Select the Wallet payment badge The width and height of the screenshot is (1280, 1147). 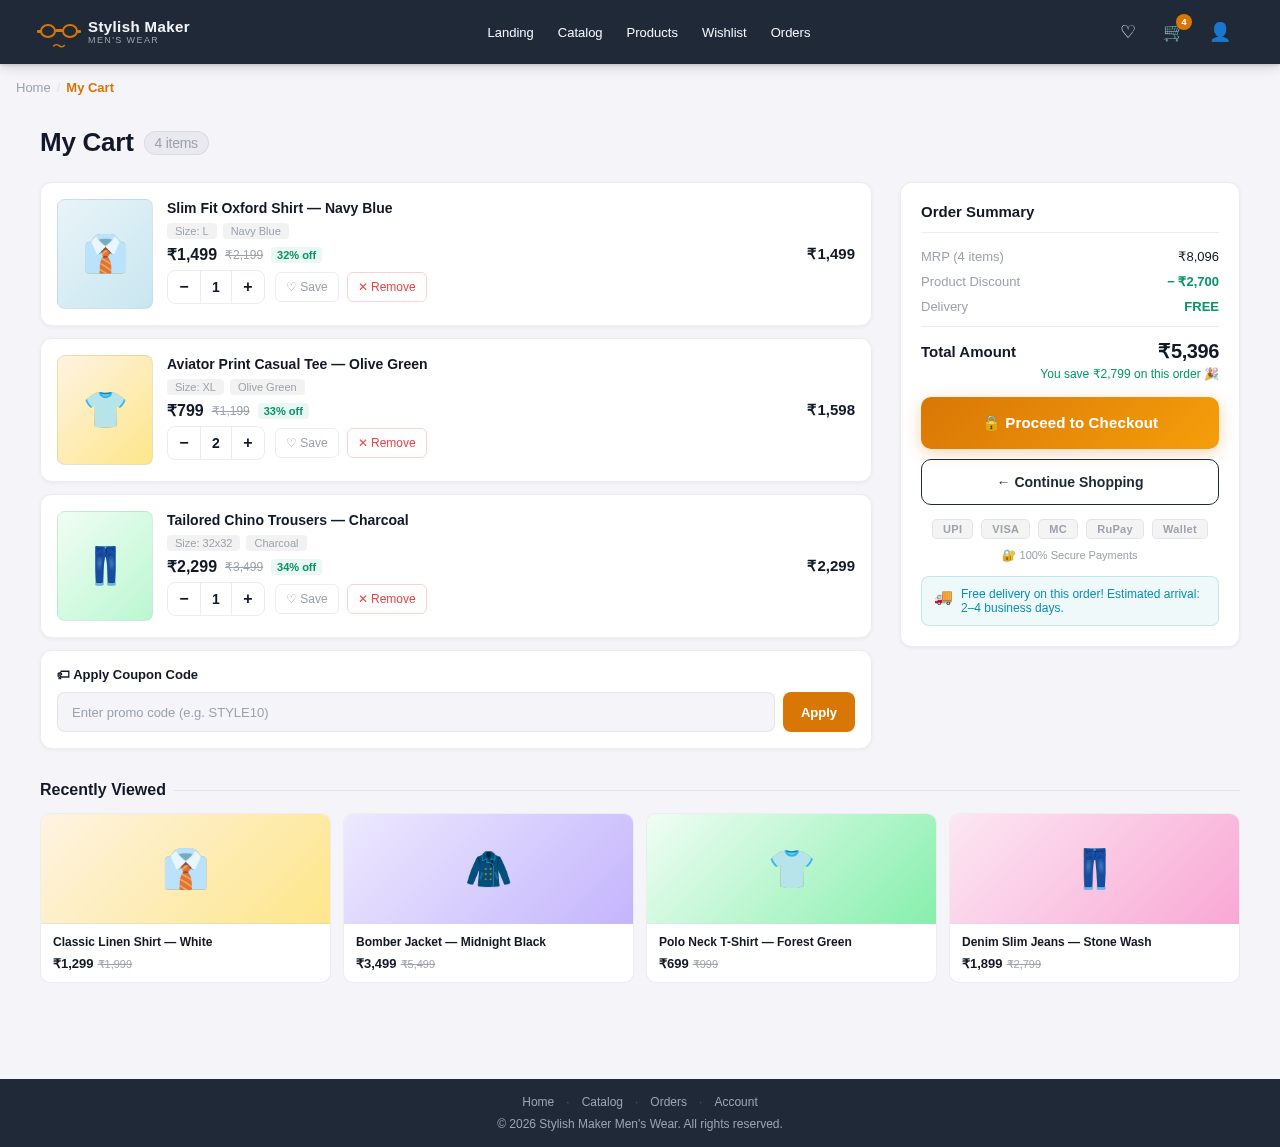coord(1180,529)
